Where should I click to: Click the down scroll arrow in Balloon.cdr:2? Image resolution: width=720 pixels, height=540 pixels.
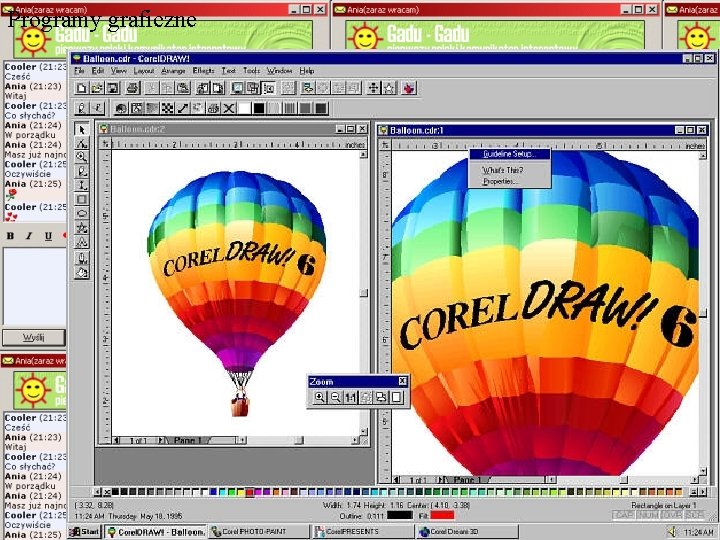pyautogui.click(x=364, y=432)
